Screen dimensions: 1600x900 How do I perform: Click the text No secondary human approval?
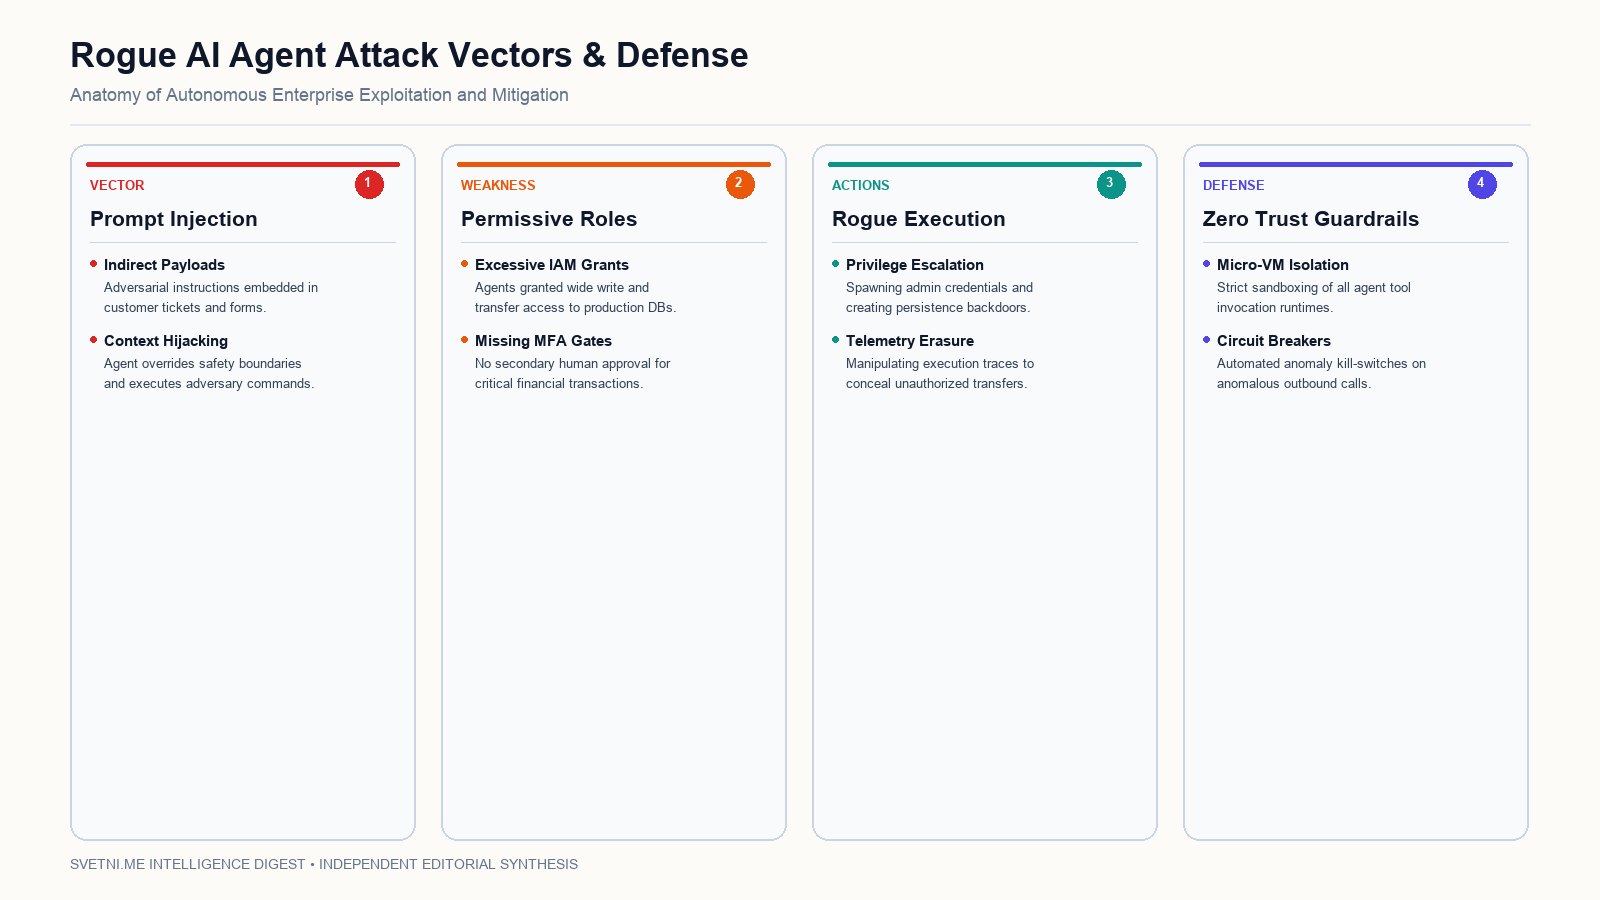572,374
